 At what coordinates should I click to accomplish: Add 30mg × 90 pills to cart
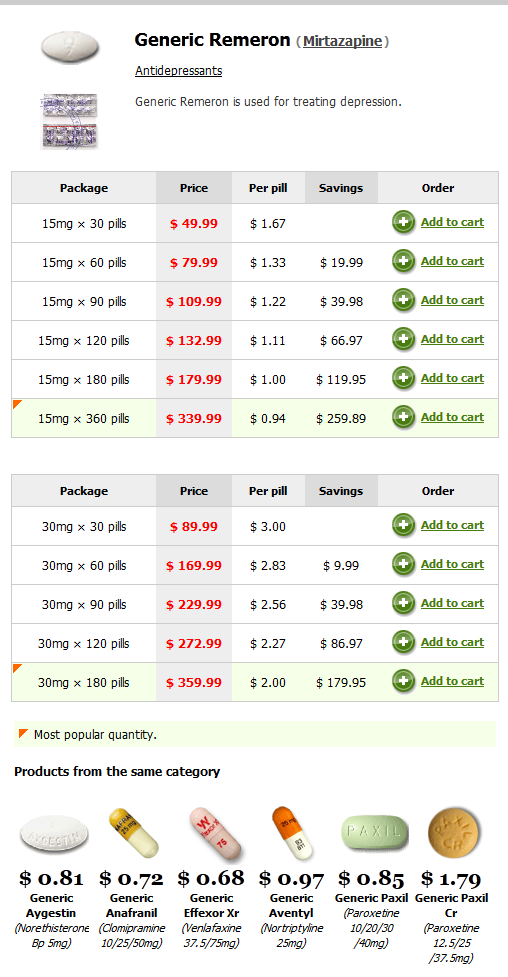coord(453,603)
